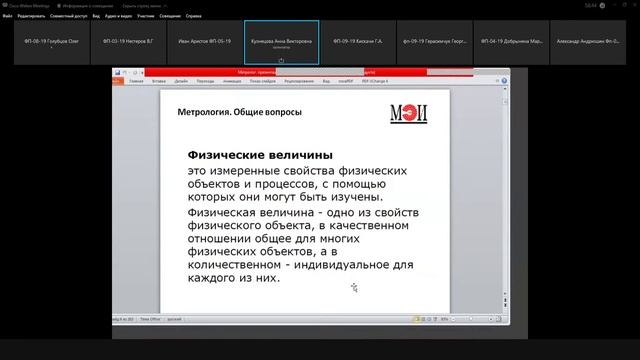640x360 pixels.
Task: Click the Redo icon in PowerPoint quick access
Action: point(135,73)
